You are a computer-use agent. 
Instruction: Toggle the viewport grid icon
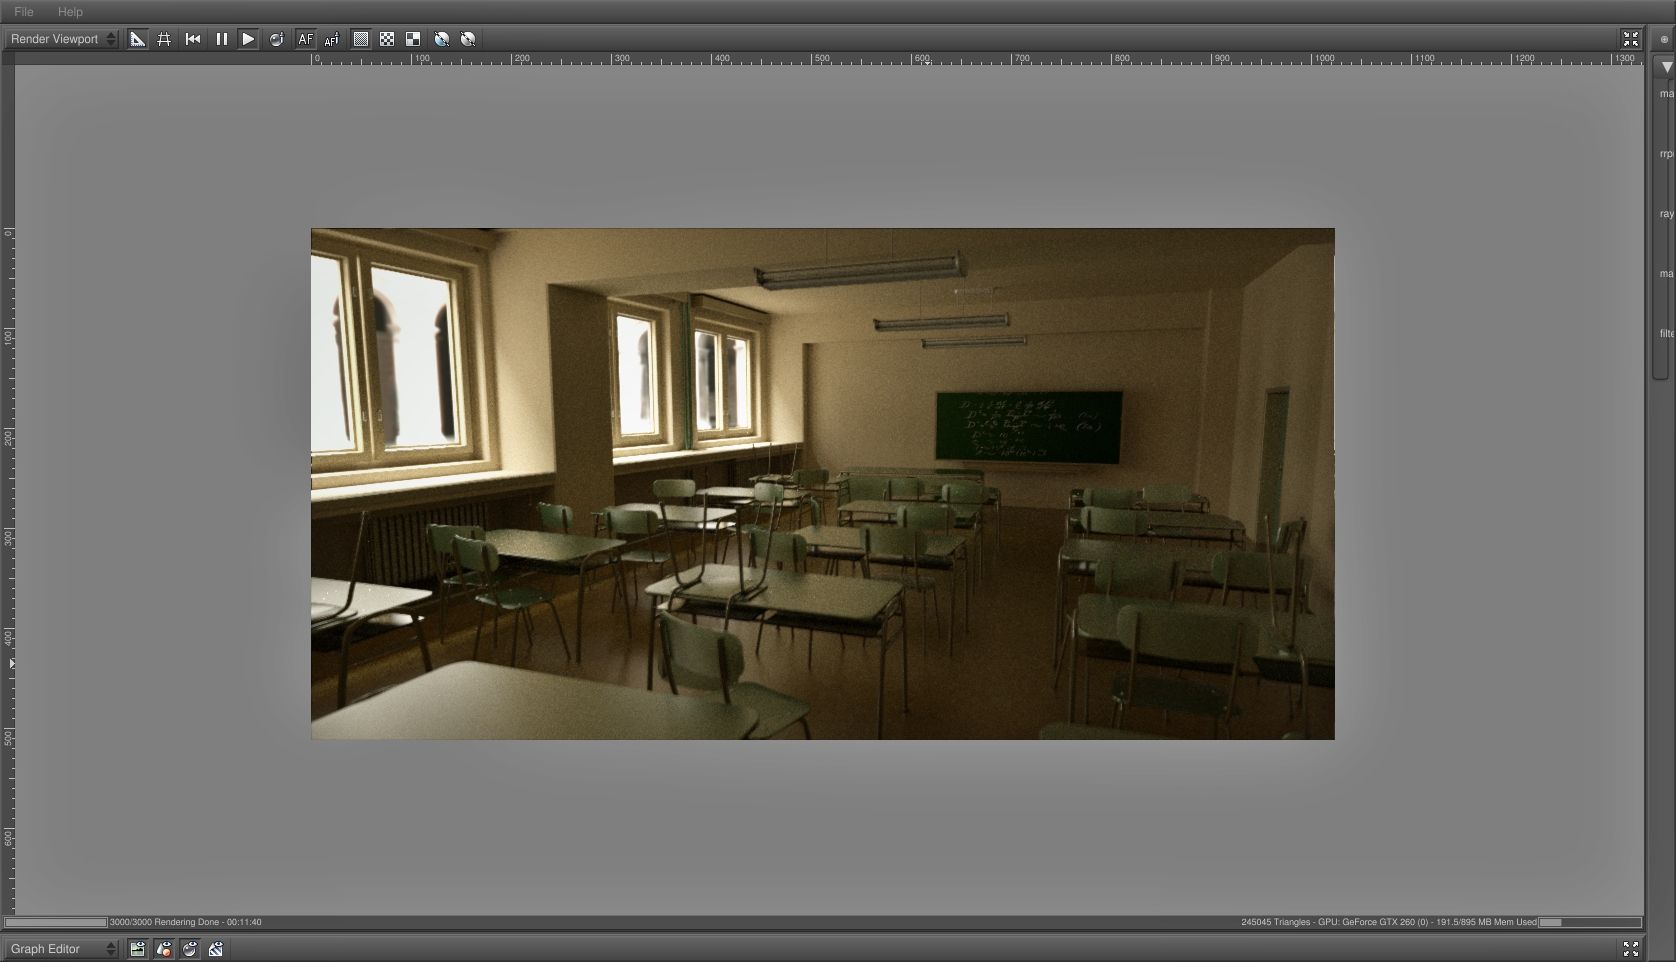click(164, 39)
